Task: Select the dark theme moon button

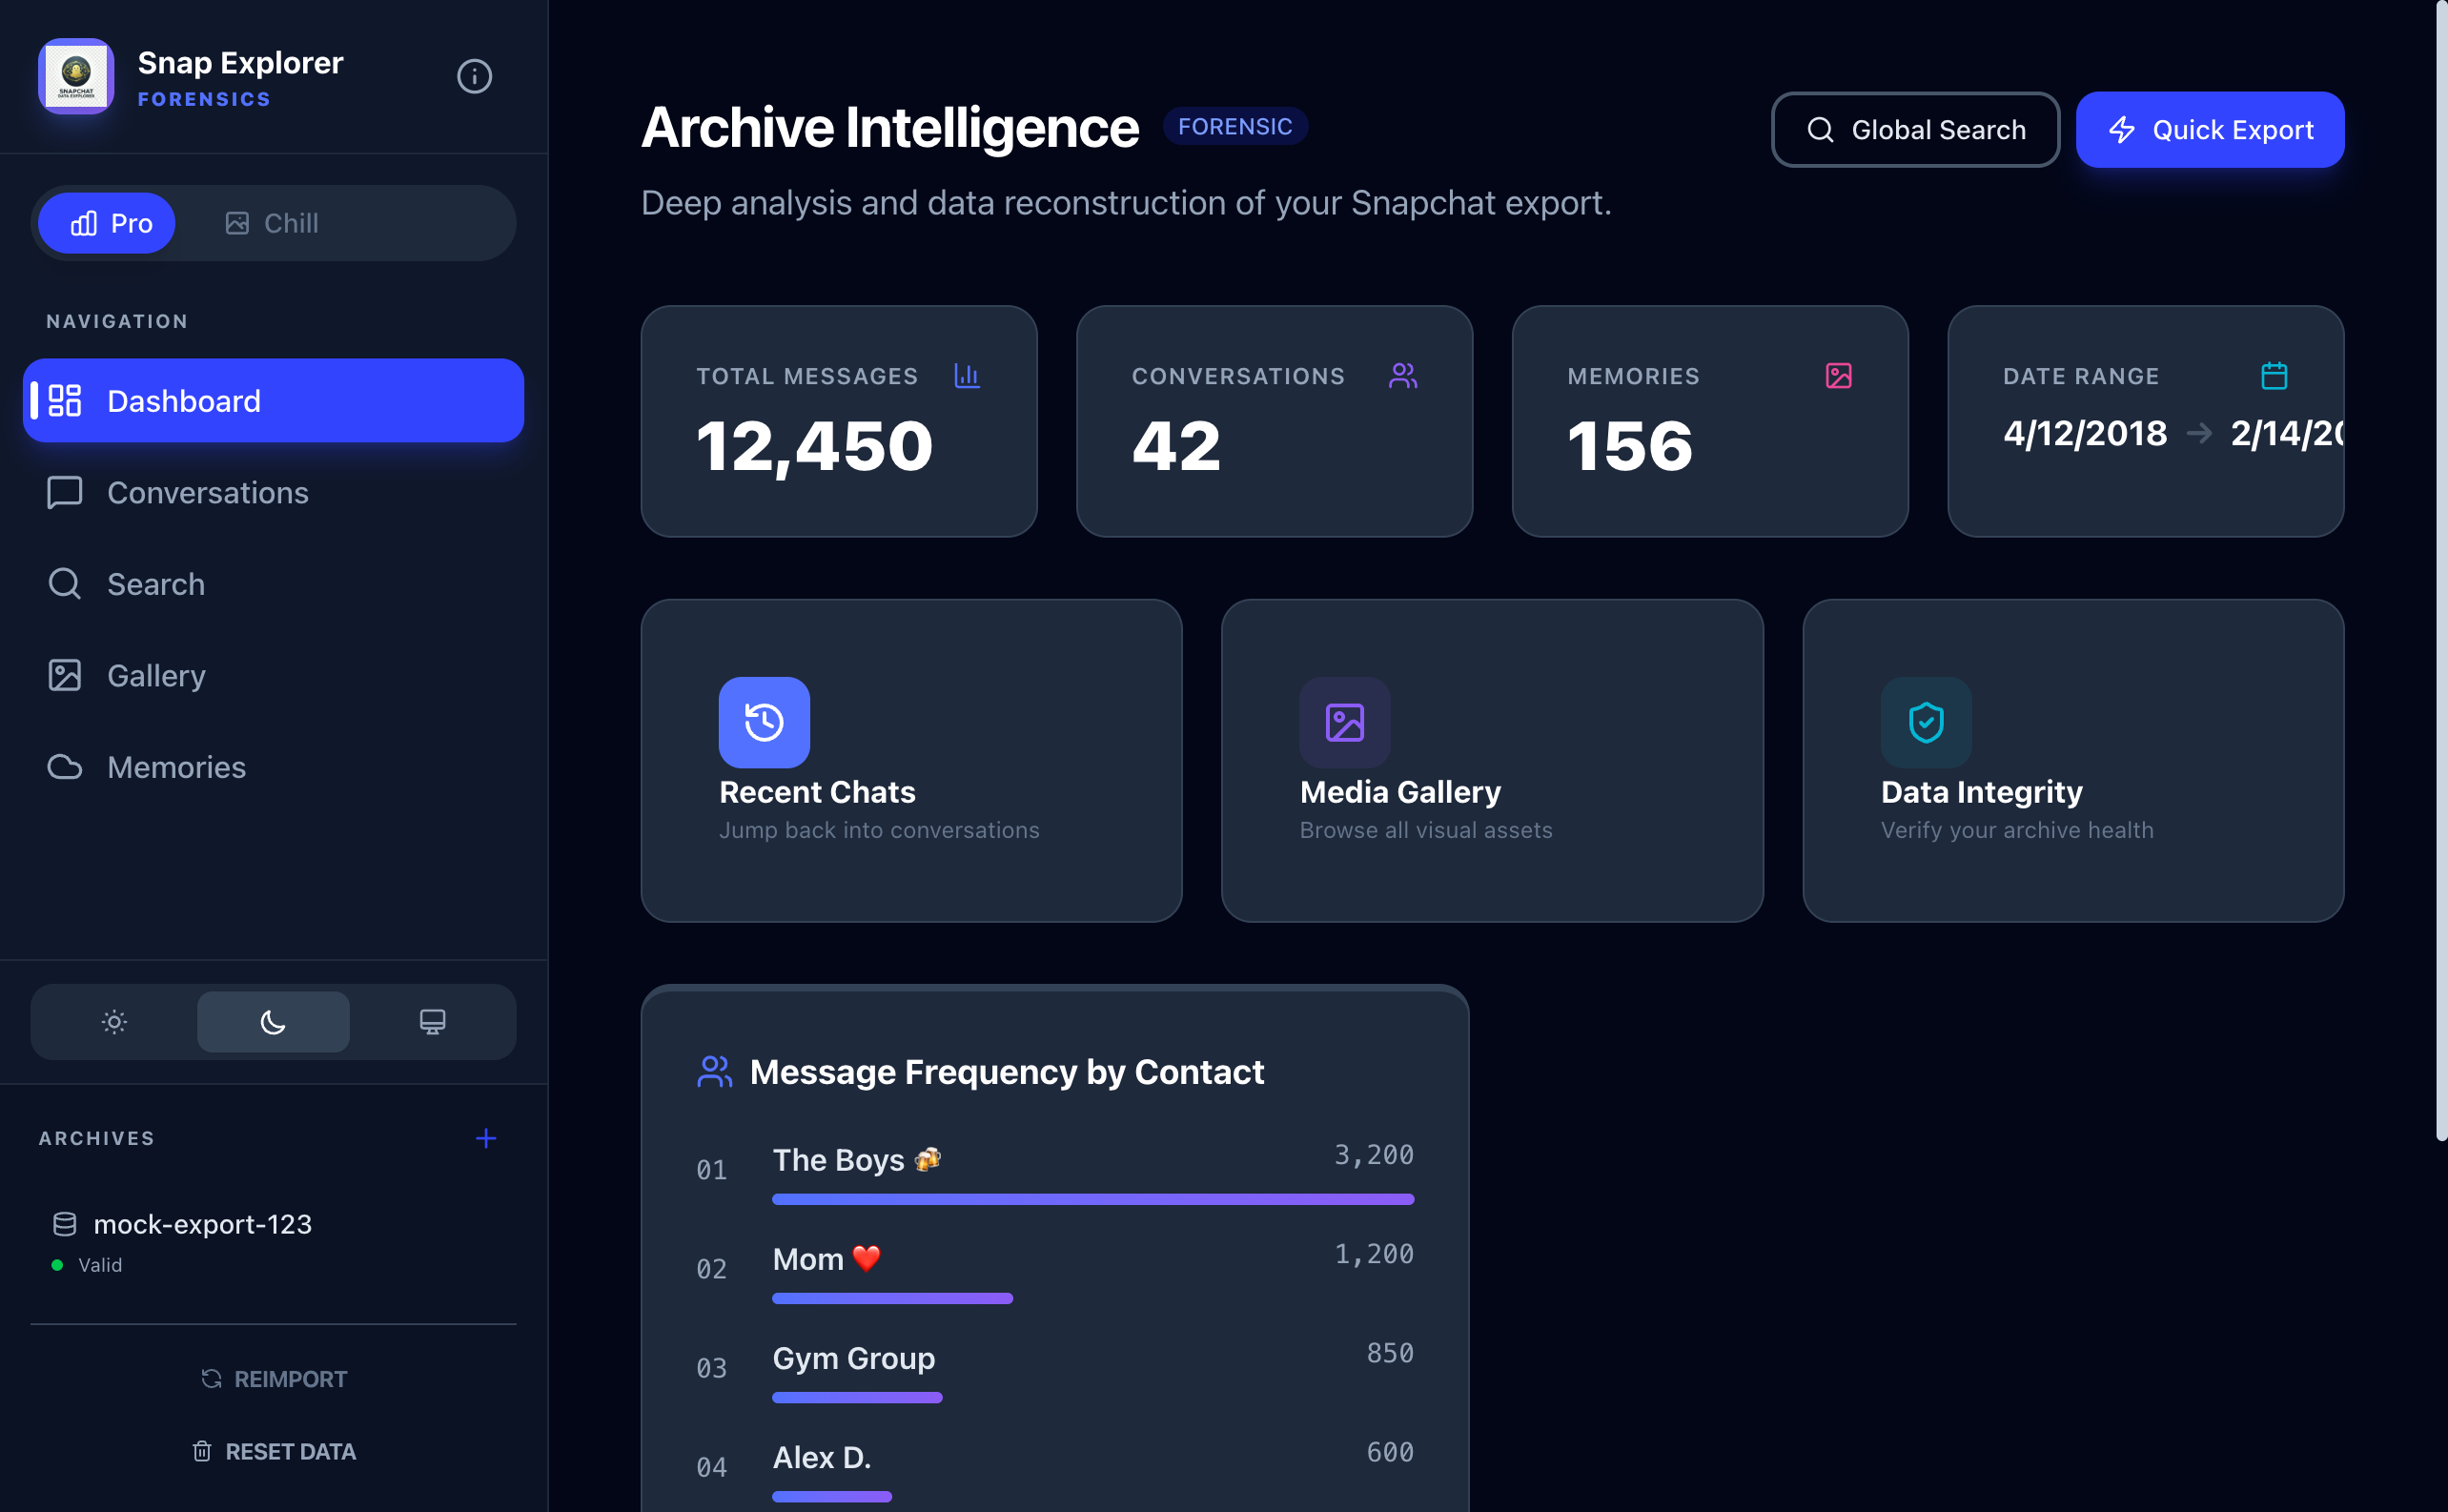Action: coord(273,1022)
